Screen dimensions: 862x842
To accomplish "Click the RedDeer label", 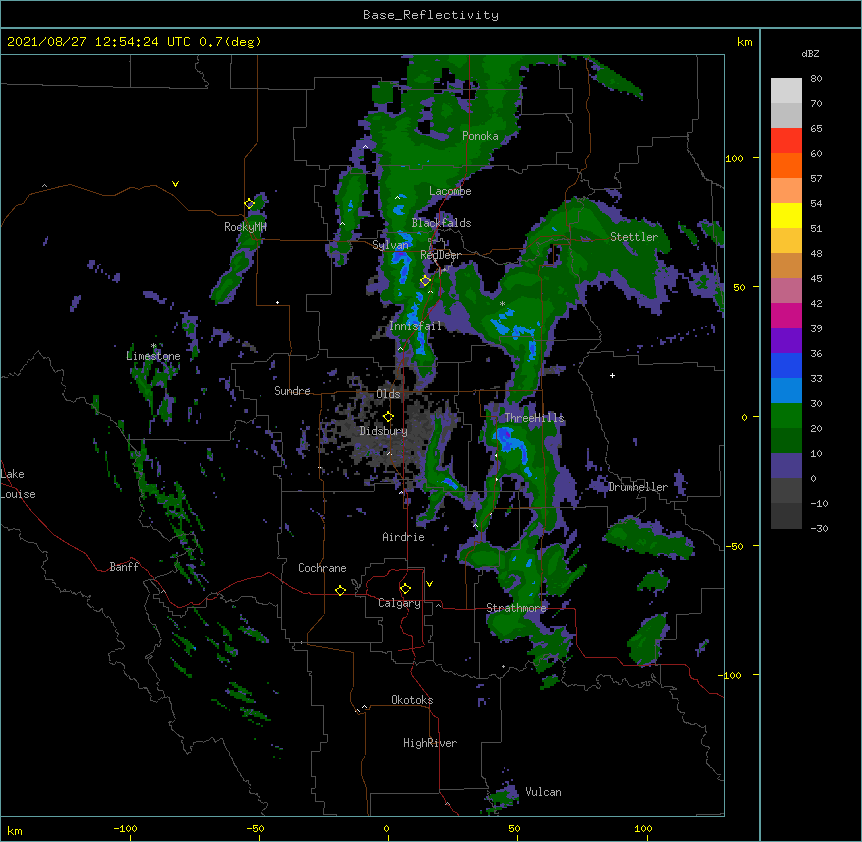I will 440,255.
